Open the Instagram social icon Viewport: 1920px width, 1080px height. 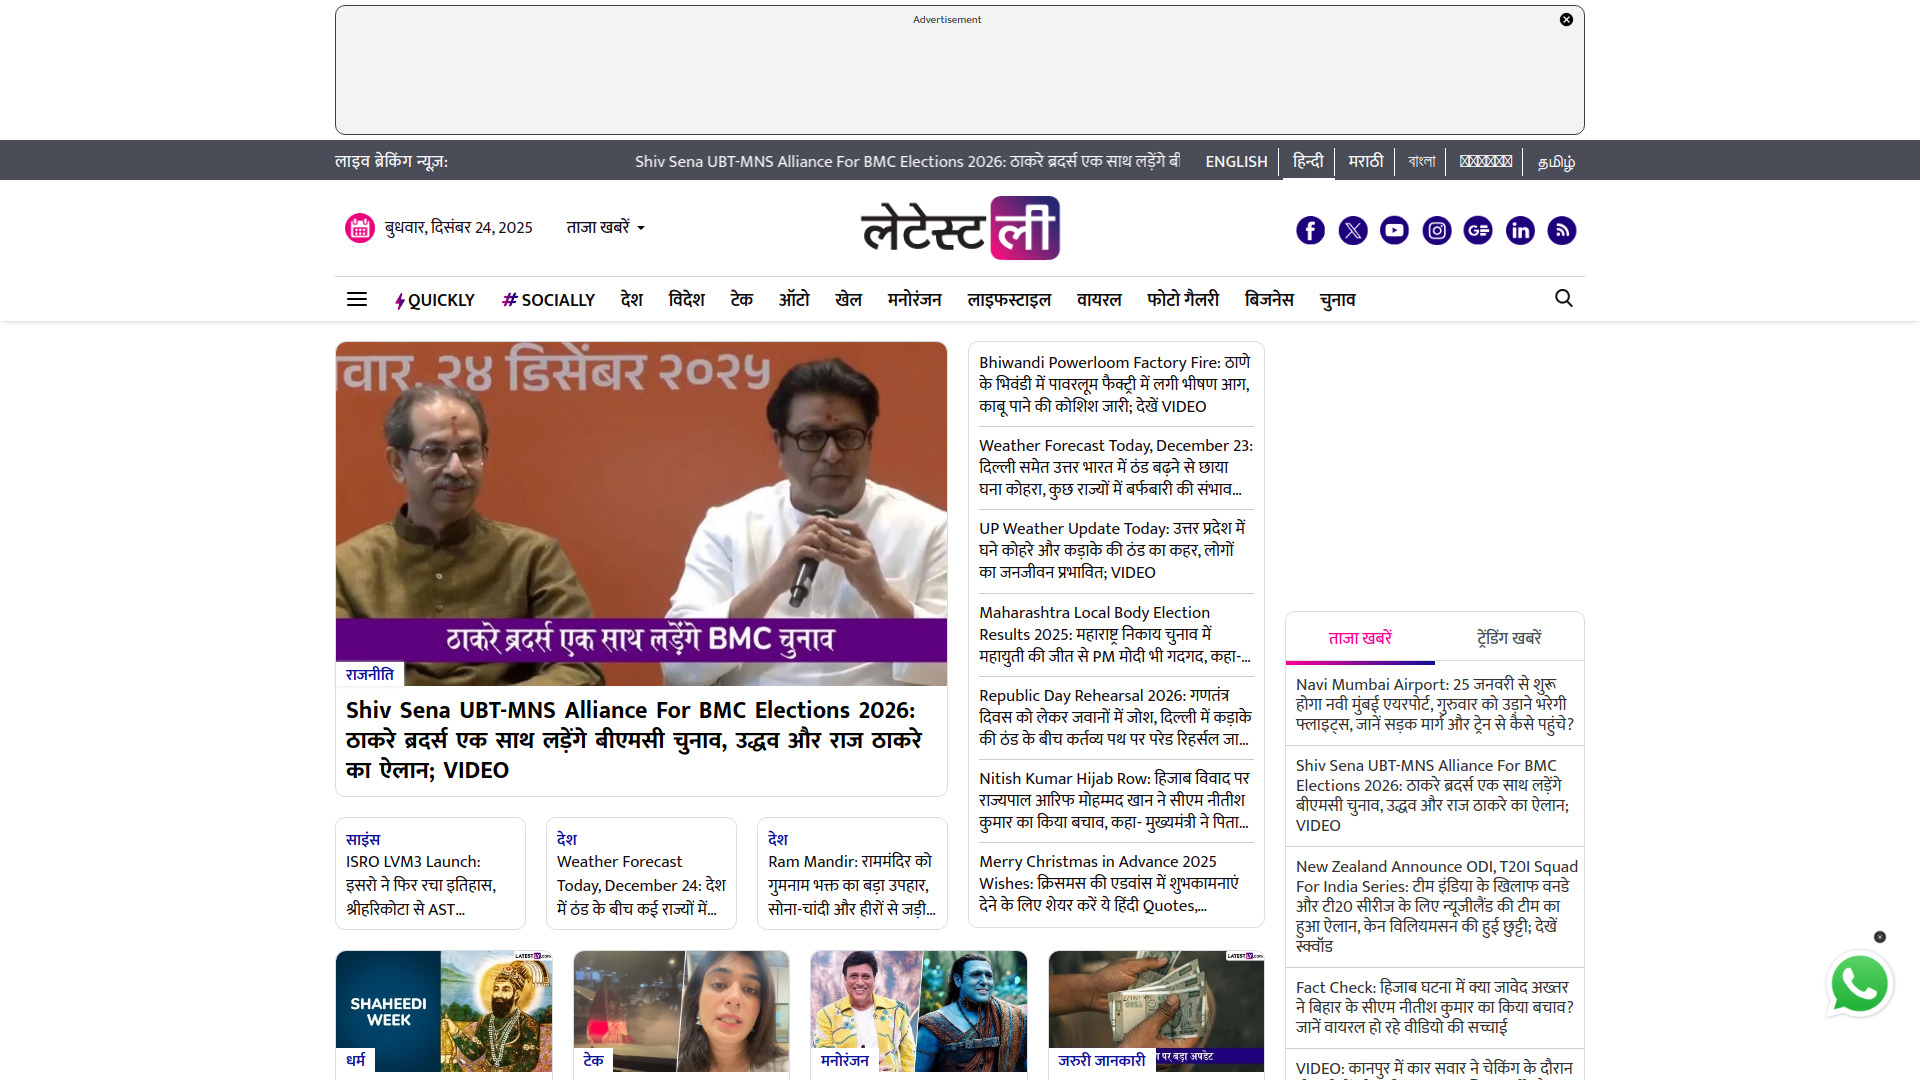coord(1437,231)
